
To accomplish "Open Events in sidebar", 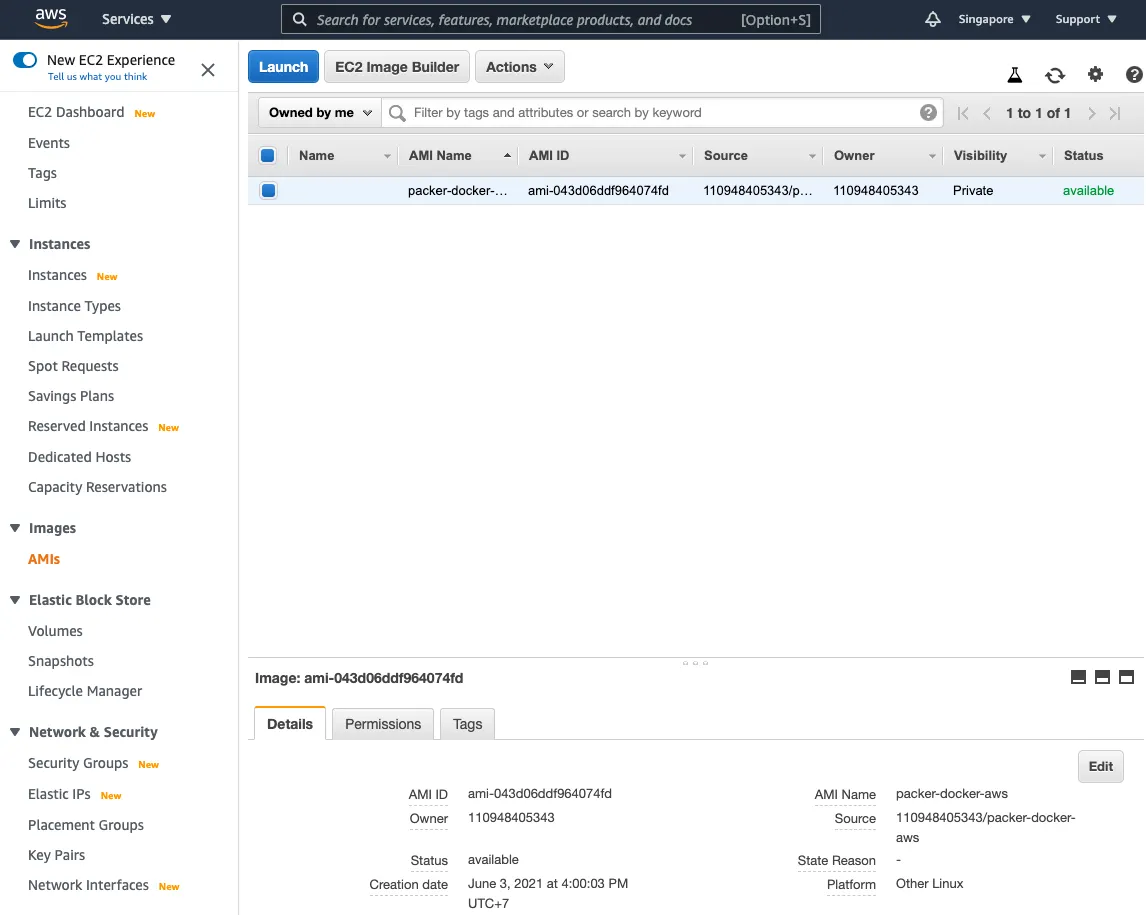I will [49, 143].
